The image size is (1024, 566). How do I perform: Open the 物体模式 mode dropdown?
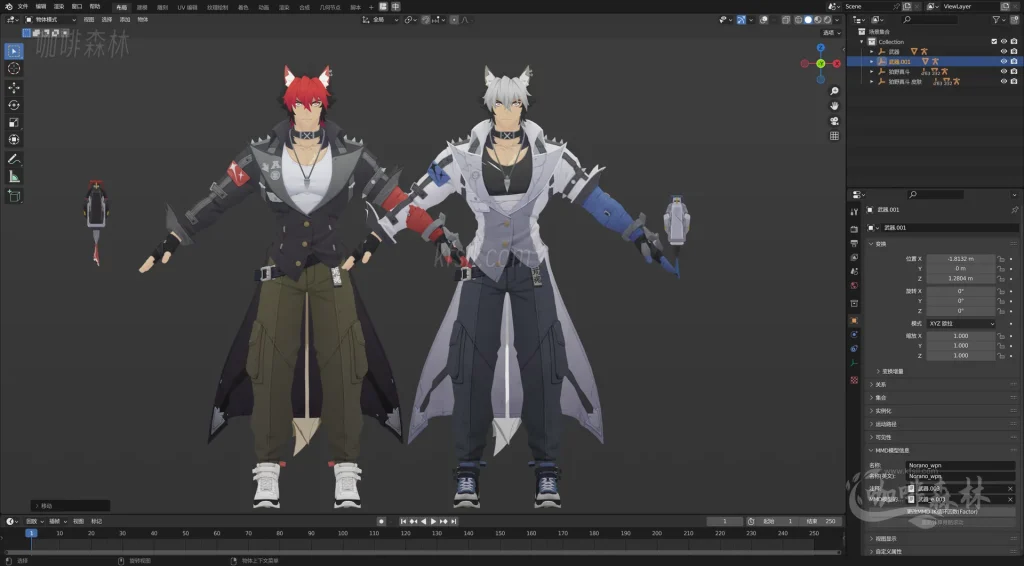[x=50, y=20]
